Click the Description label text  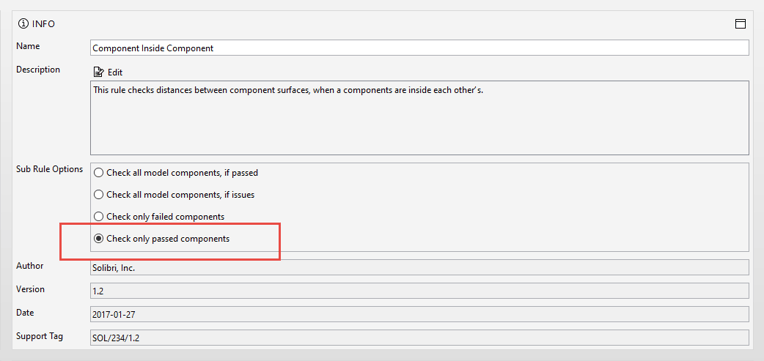coord(38,70)
